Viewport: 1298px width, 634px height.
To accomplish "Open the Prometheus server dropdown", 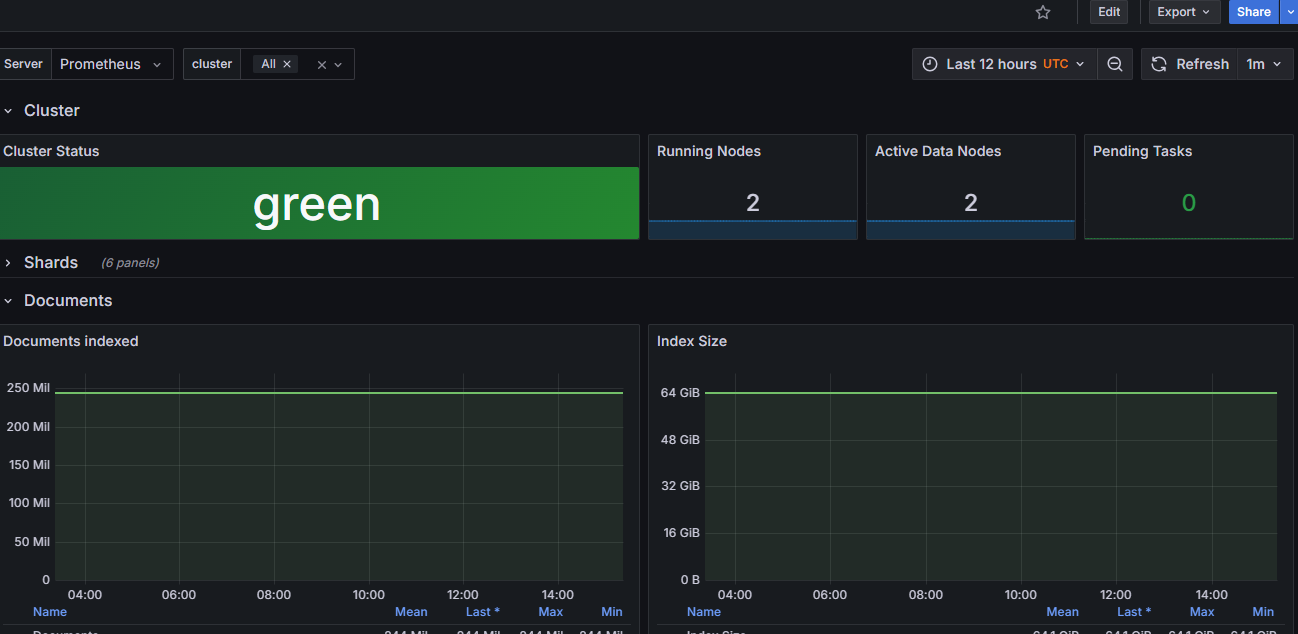I will [x=111, y=64].
